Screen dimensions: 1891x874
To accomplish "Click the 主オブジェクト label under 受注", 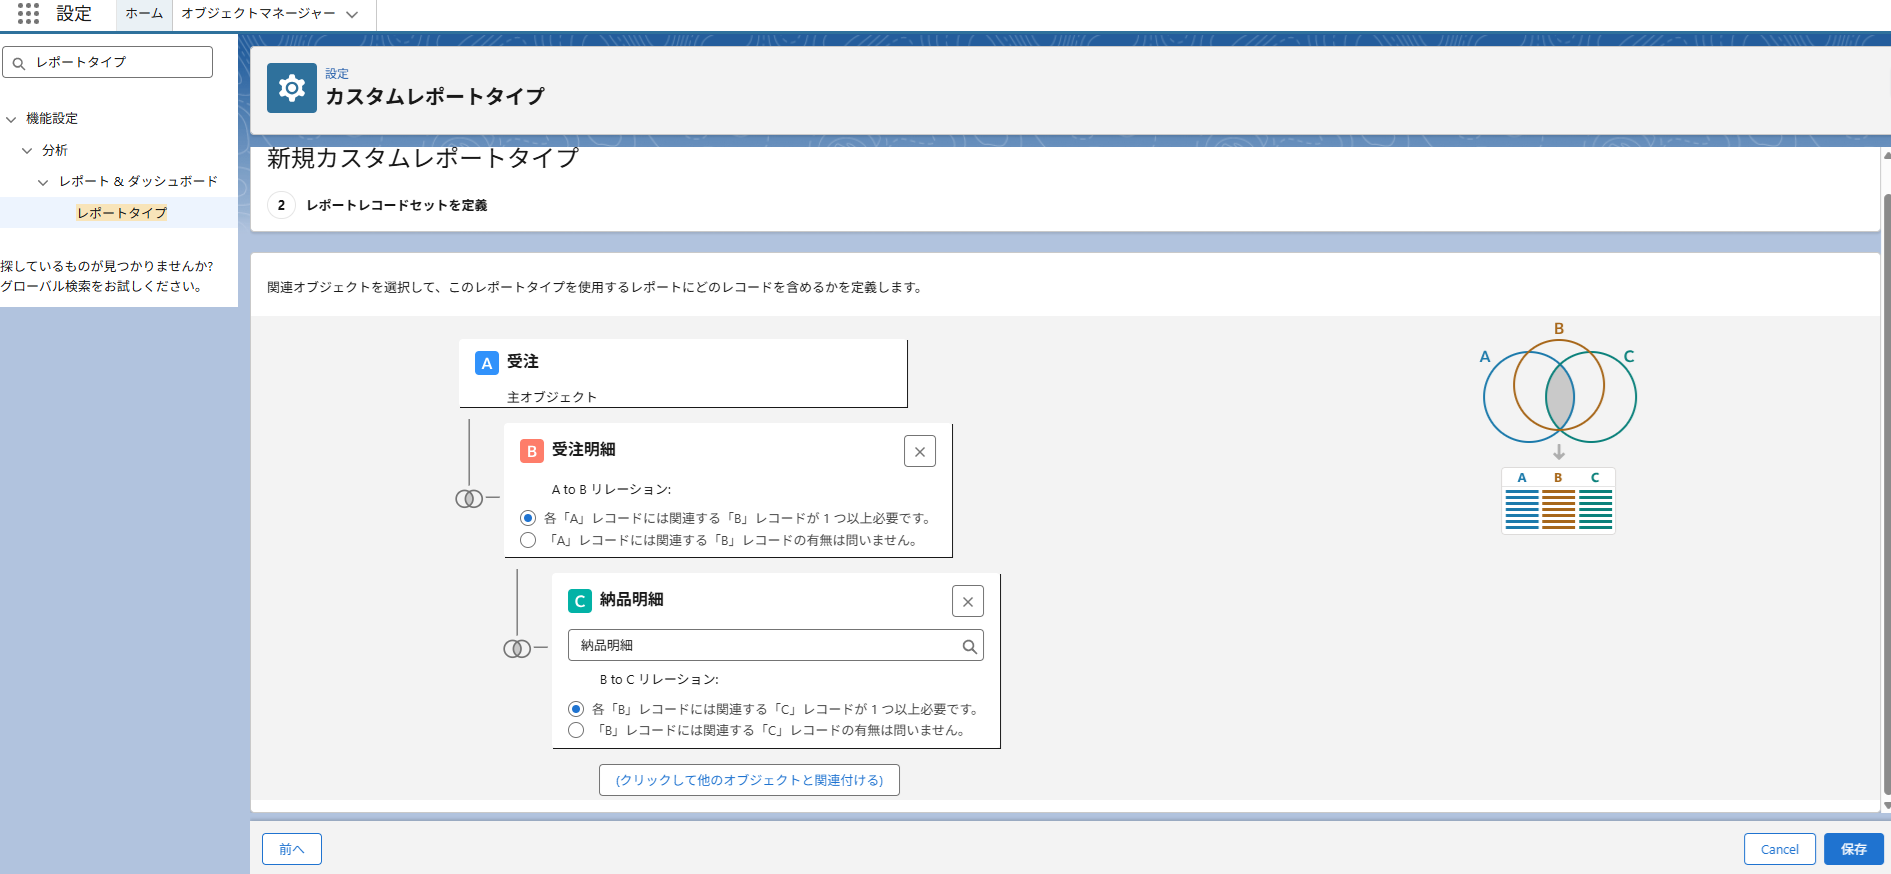I will pyautogui.click(x=552, y=397).
